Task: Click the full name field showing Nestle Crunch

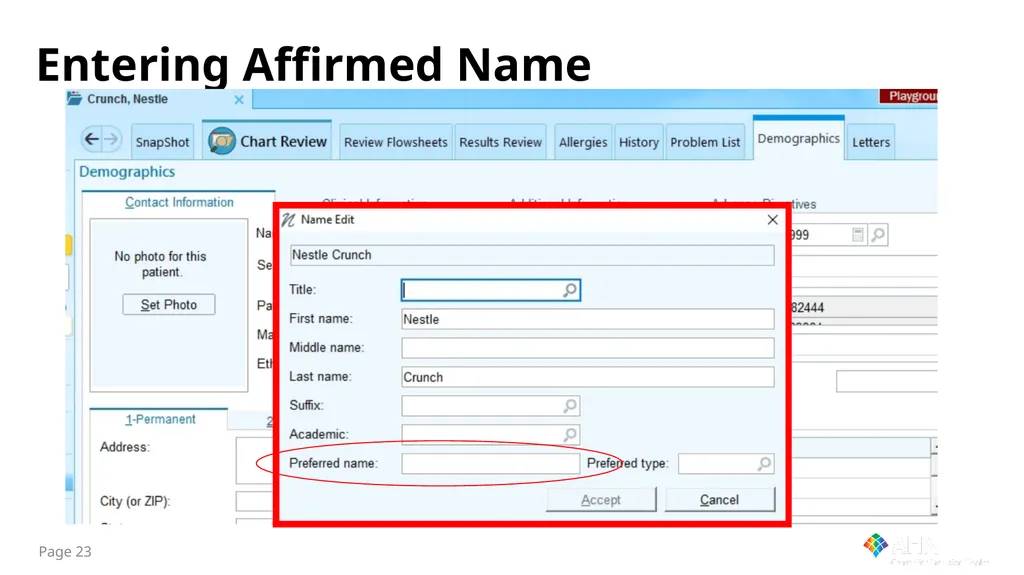Action: tap(532, 255)
